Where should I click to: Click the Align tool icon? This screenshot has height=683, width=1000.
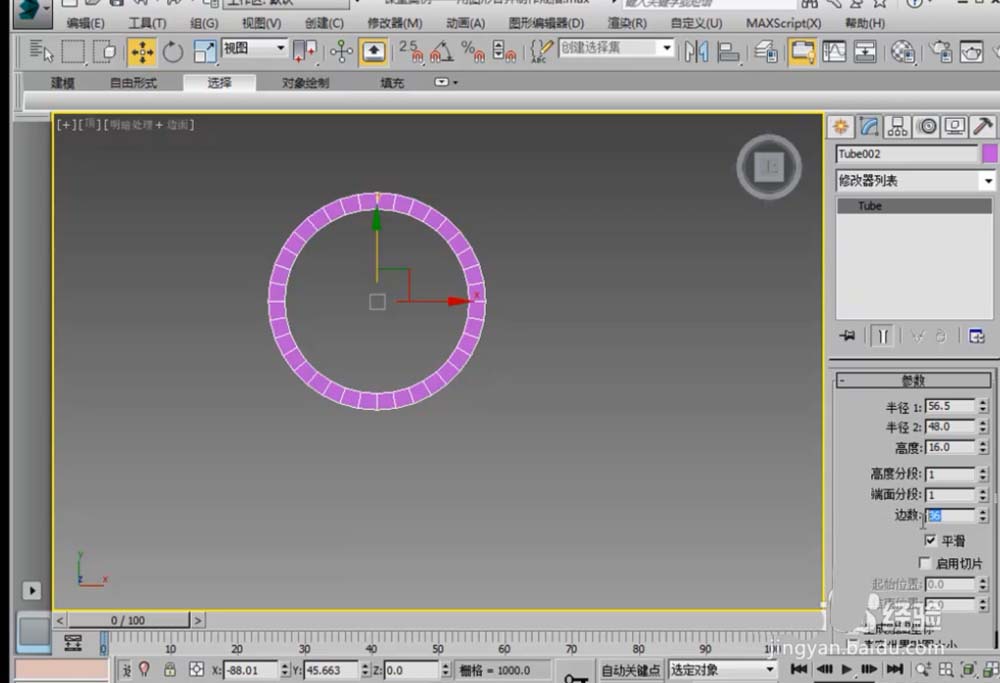click(x=728, y=52)
